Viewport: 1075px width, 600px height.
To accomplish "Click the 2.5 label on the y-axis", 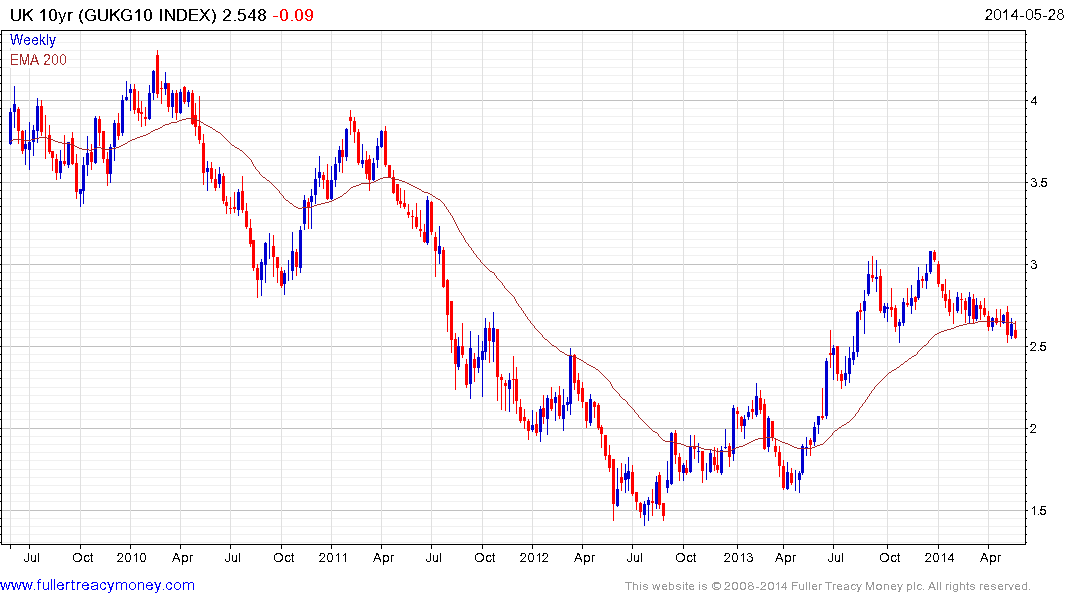I will click(x=1039, y=347).
